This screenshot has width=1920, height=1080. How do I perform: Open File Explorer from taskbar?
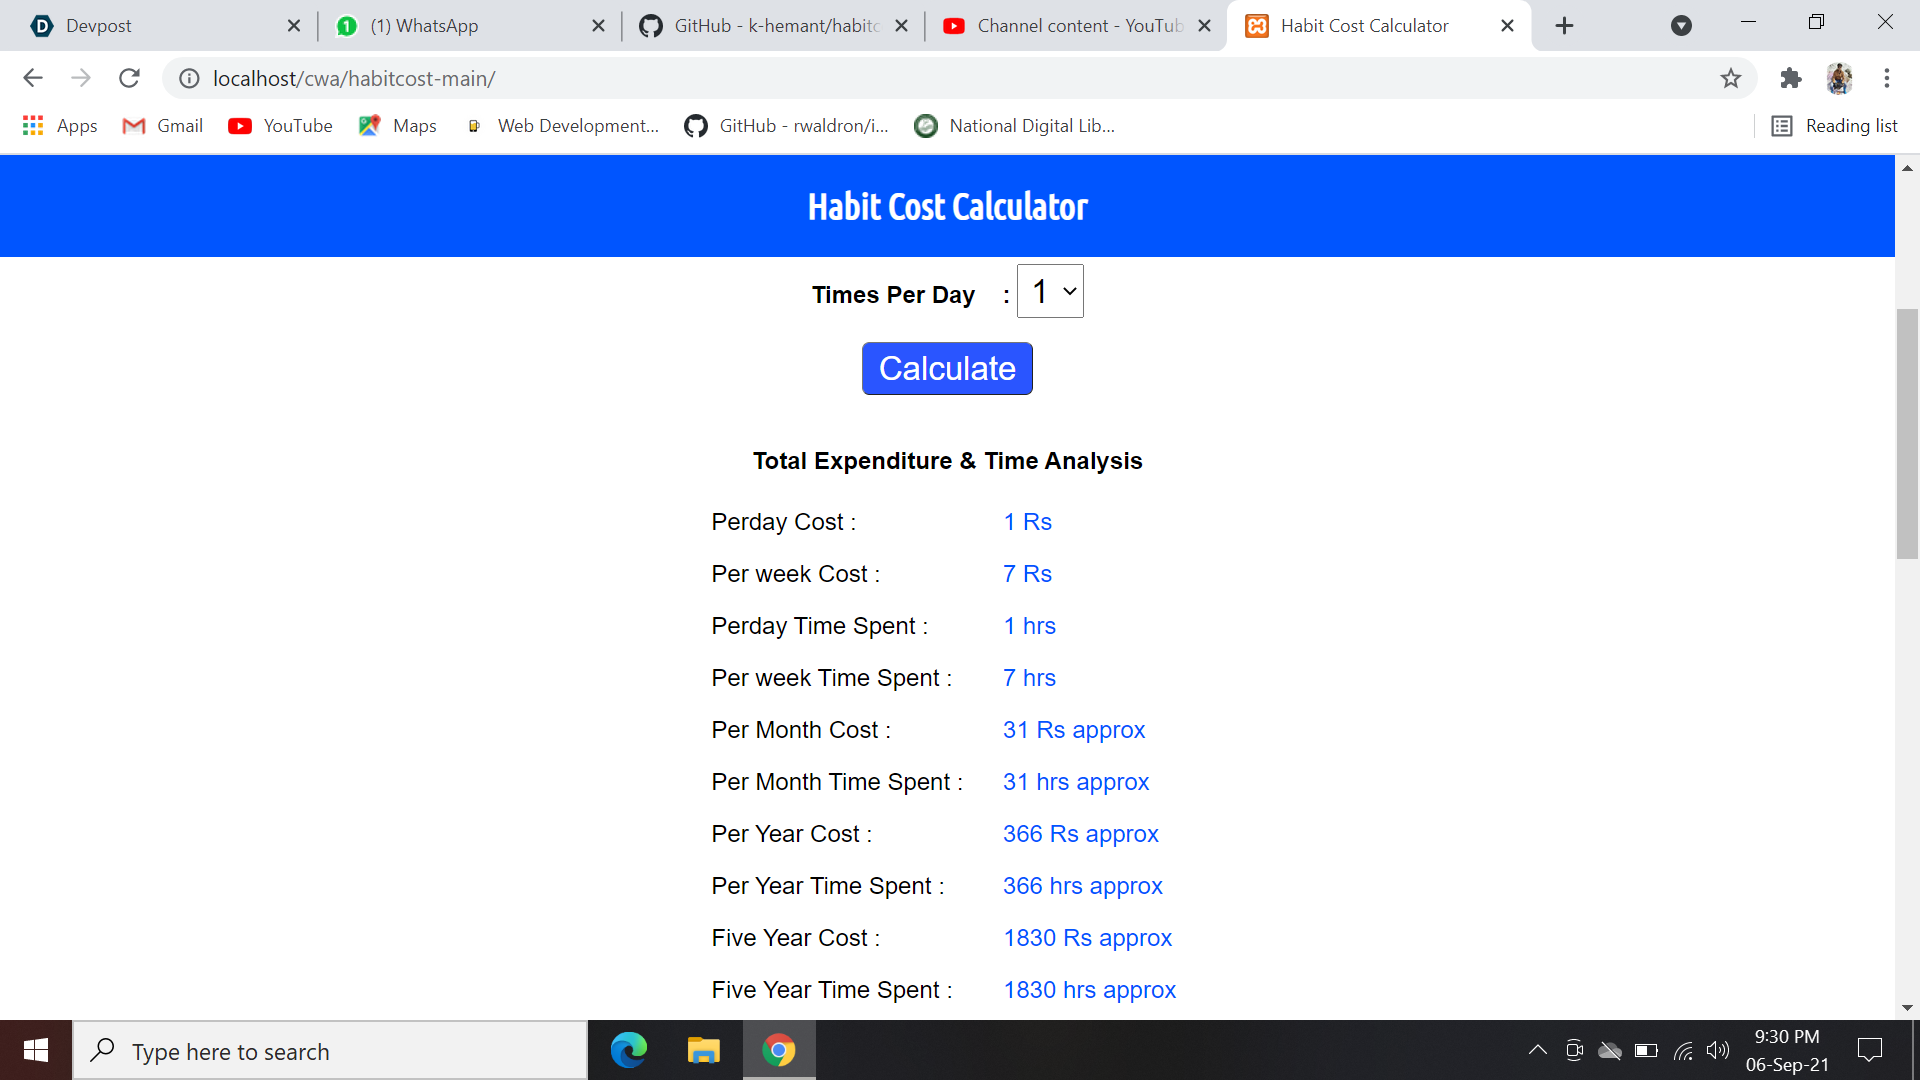click(703, 1050)
